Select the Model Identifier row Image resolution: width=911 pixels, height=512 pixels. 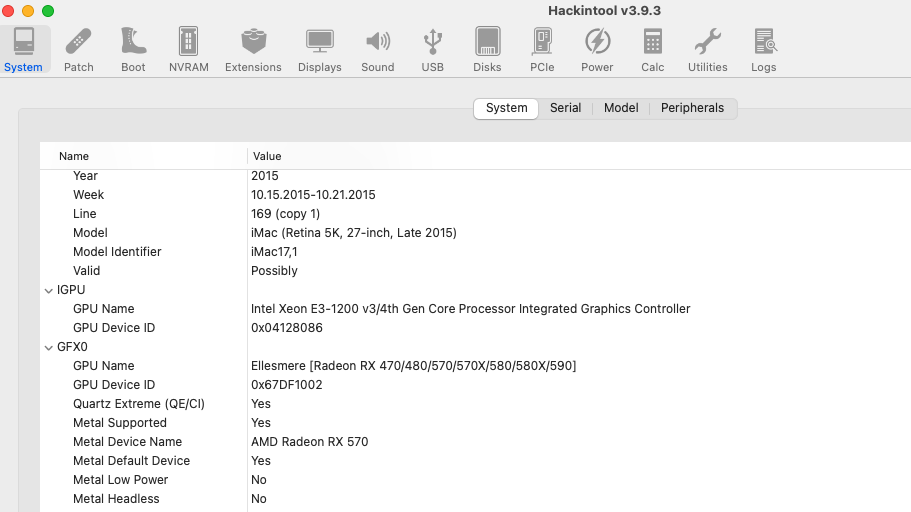click(475, 252)
